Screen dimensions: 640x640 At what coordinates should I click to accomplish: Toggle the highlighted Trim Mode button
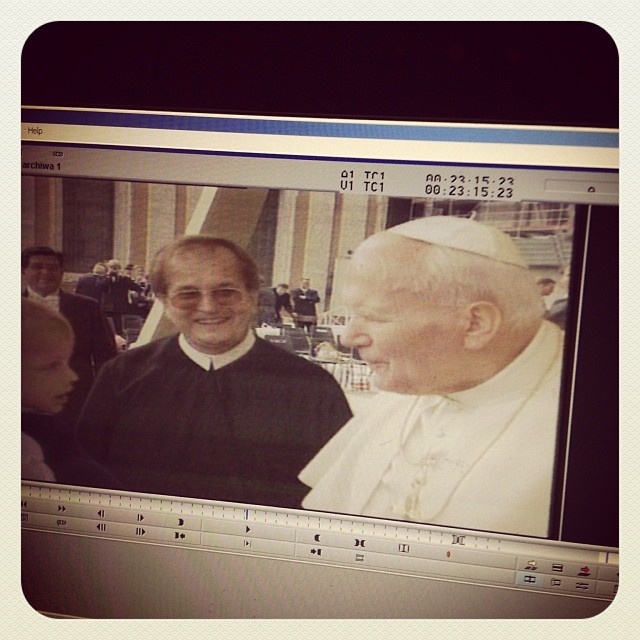tap(530, 579)
